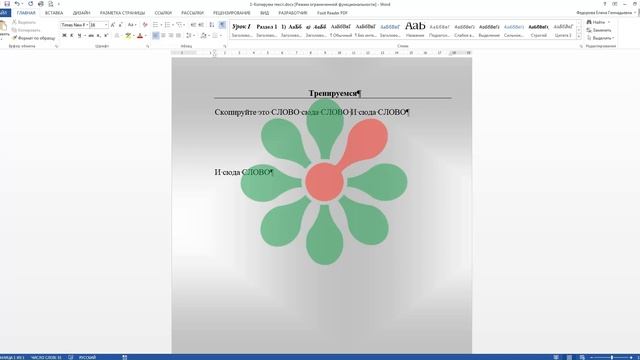Open the macro recording icon in the status bar
This screenshot has height=360, width=640.
click(124, 357)
